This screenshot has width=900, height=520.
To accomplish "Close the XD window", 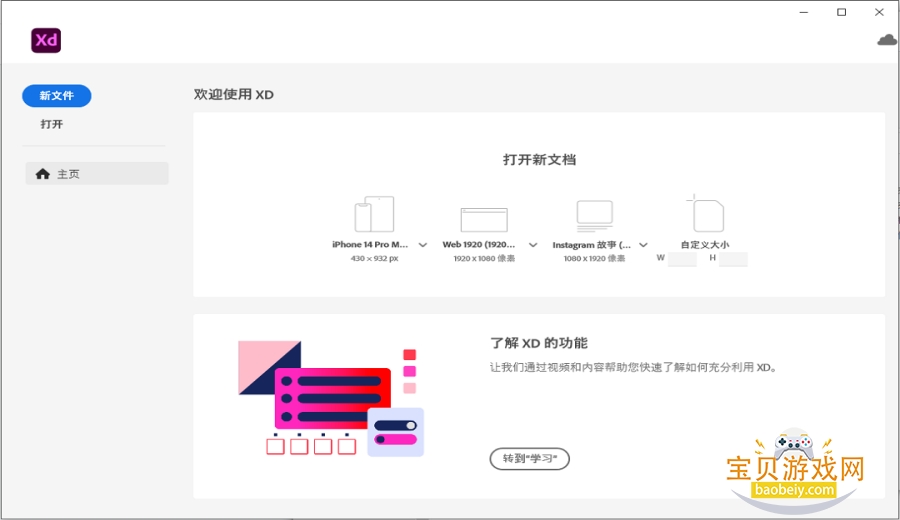I will point(879,12).
